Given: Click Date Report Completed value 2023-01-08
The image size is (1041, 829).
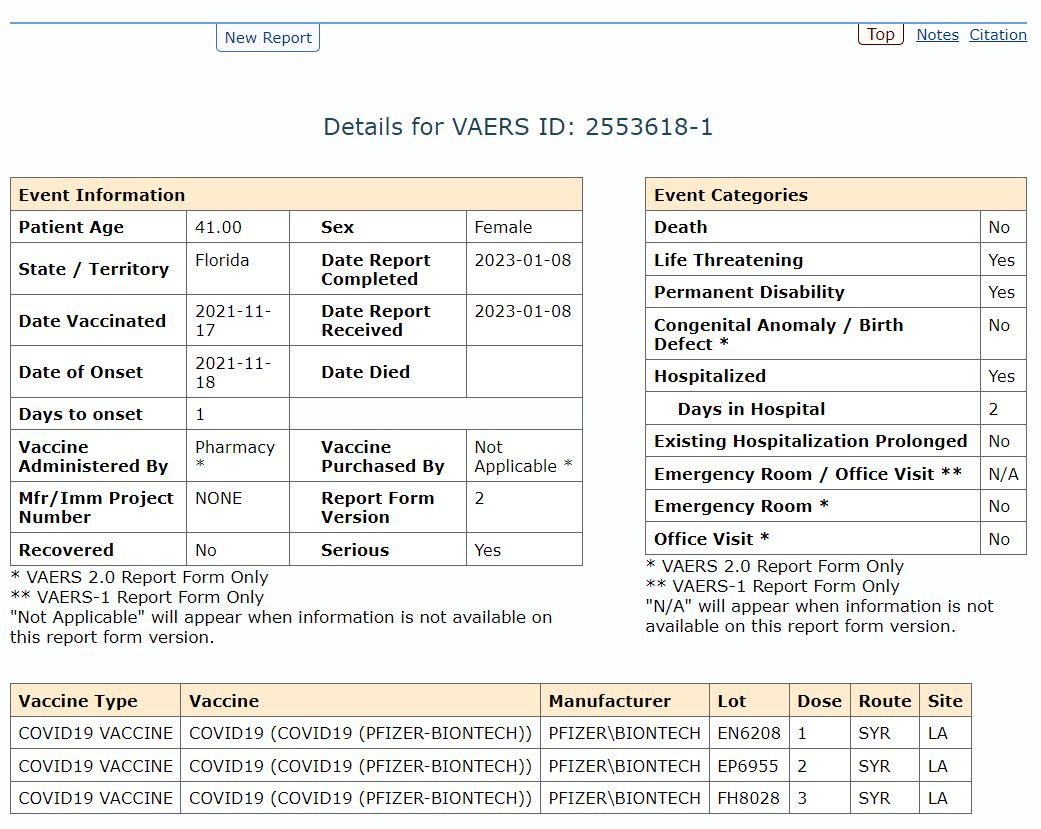Looking at the screenshot, I should click(522, 260).
